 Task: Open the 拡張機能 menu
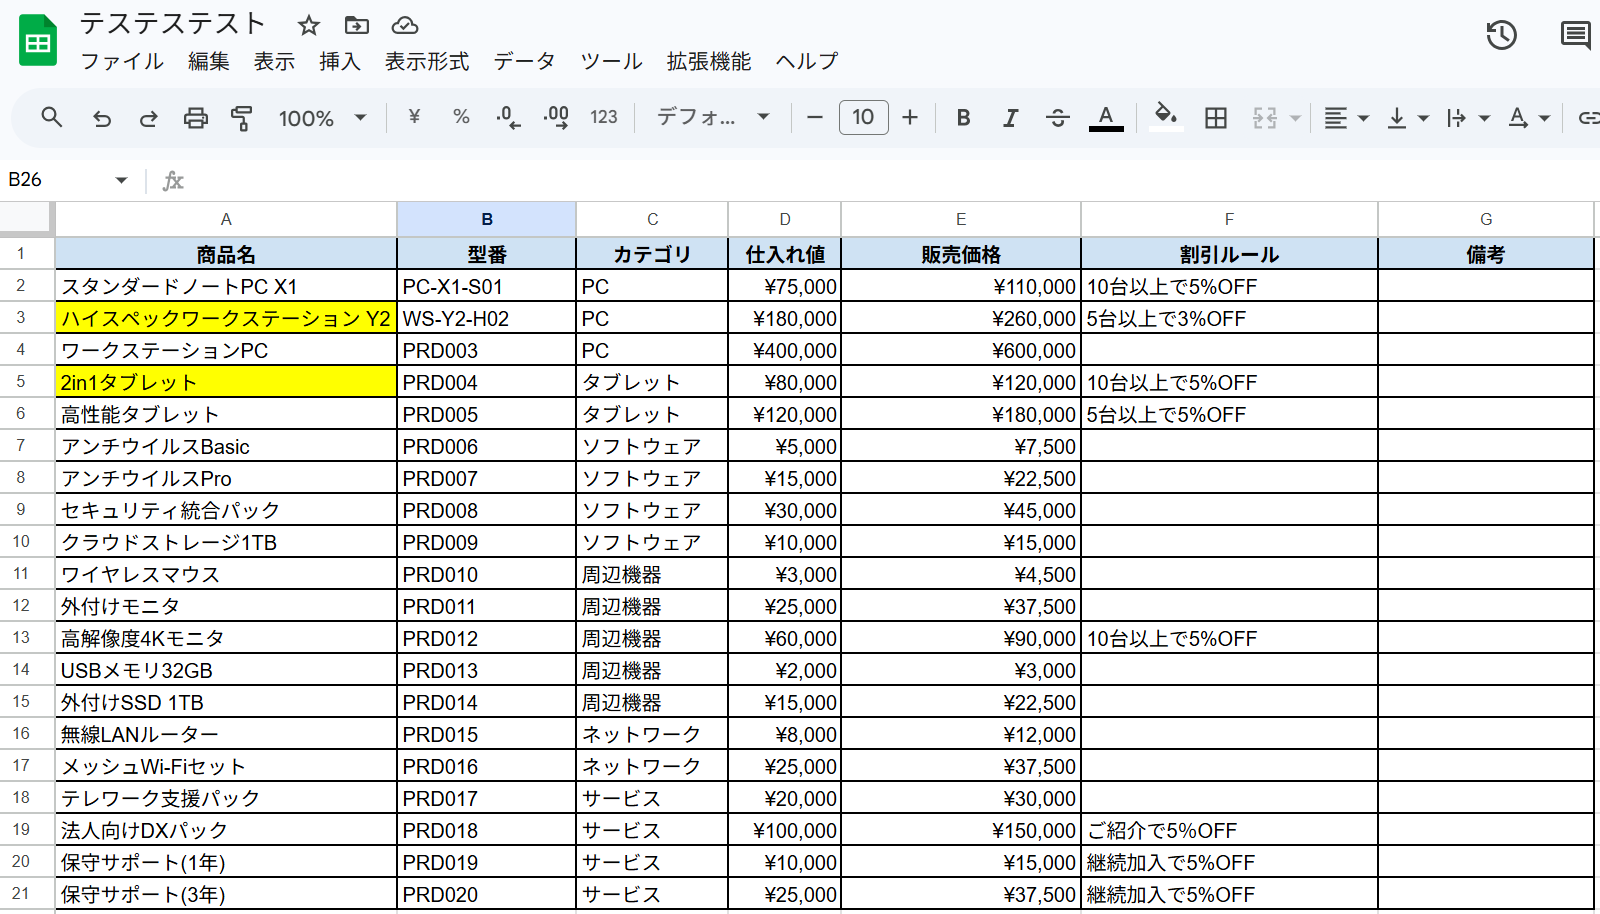point(709,61)
